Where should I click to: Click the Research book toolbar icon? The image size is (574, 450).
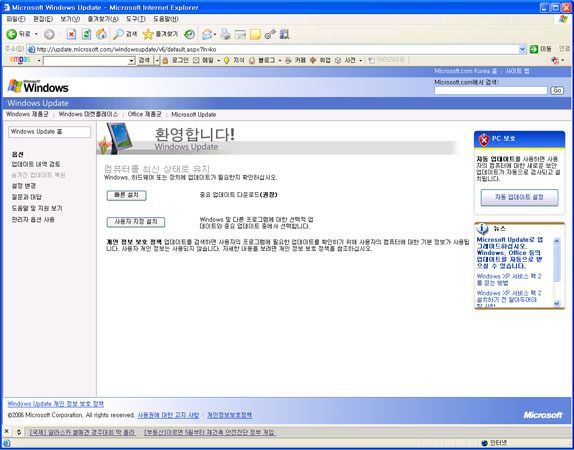284,34
